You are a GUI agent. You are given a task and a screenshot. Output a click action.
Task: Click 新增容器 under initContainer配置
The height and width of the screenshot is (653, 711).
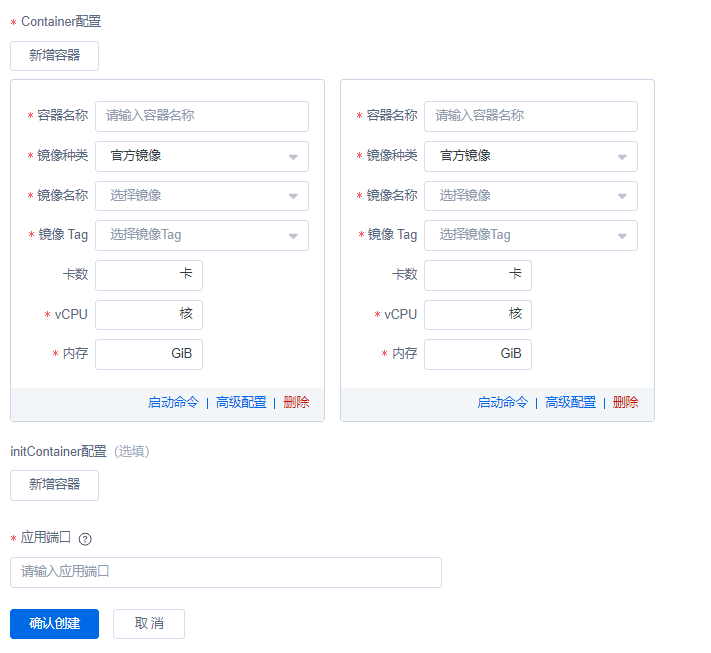click(54, 485)
